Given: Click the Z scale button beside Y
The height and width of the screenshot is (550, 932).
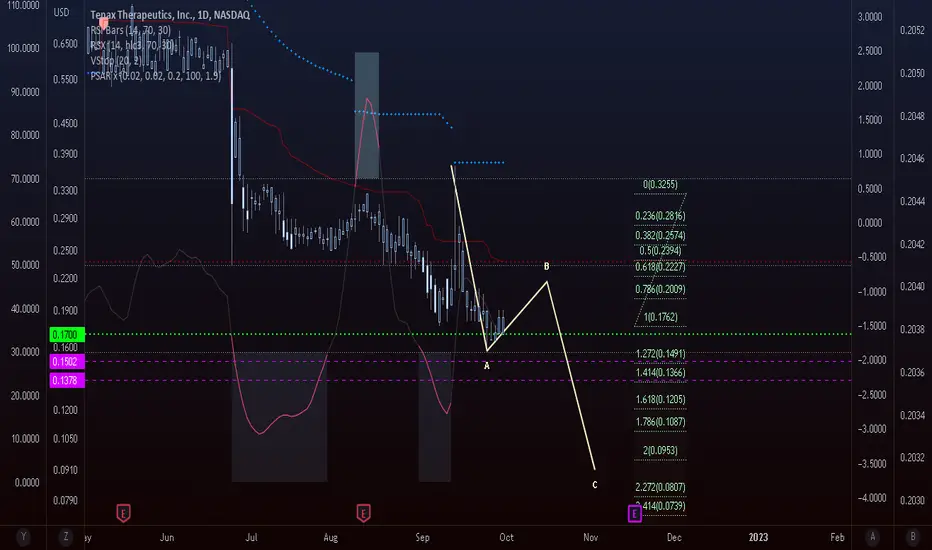Looking at the screenshot, I should (65, 537).
